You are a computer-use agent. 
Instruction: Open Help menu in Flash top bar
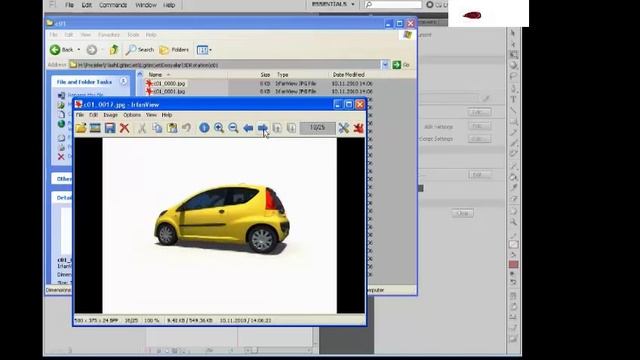click(169, 5)
